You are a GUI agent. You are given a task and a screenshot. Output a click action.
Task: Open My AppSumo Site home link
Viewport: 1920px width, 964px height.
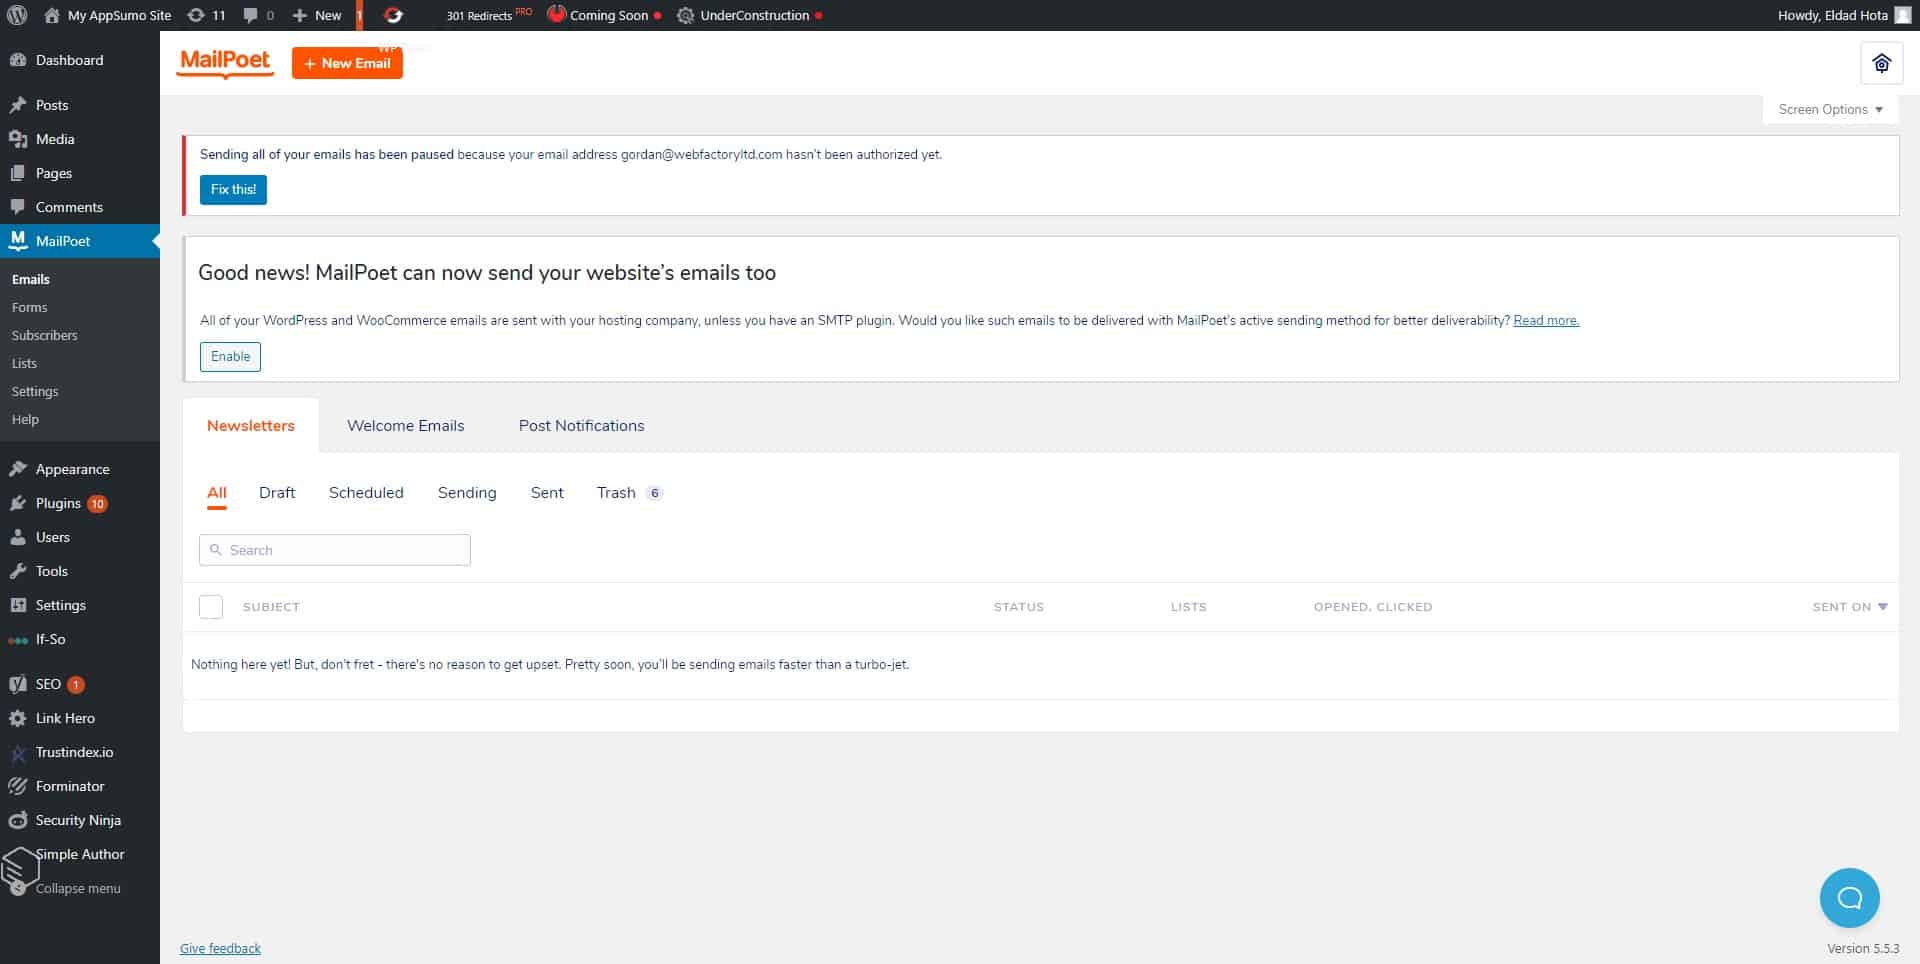coord(108,15)
